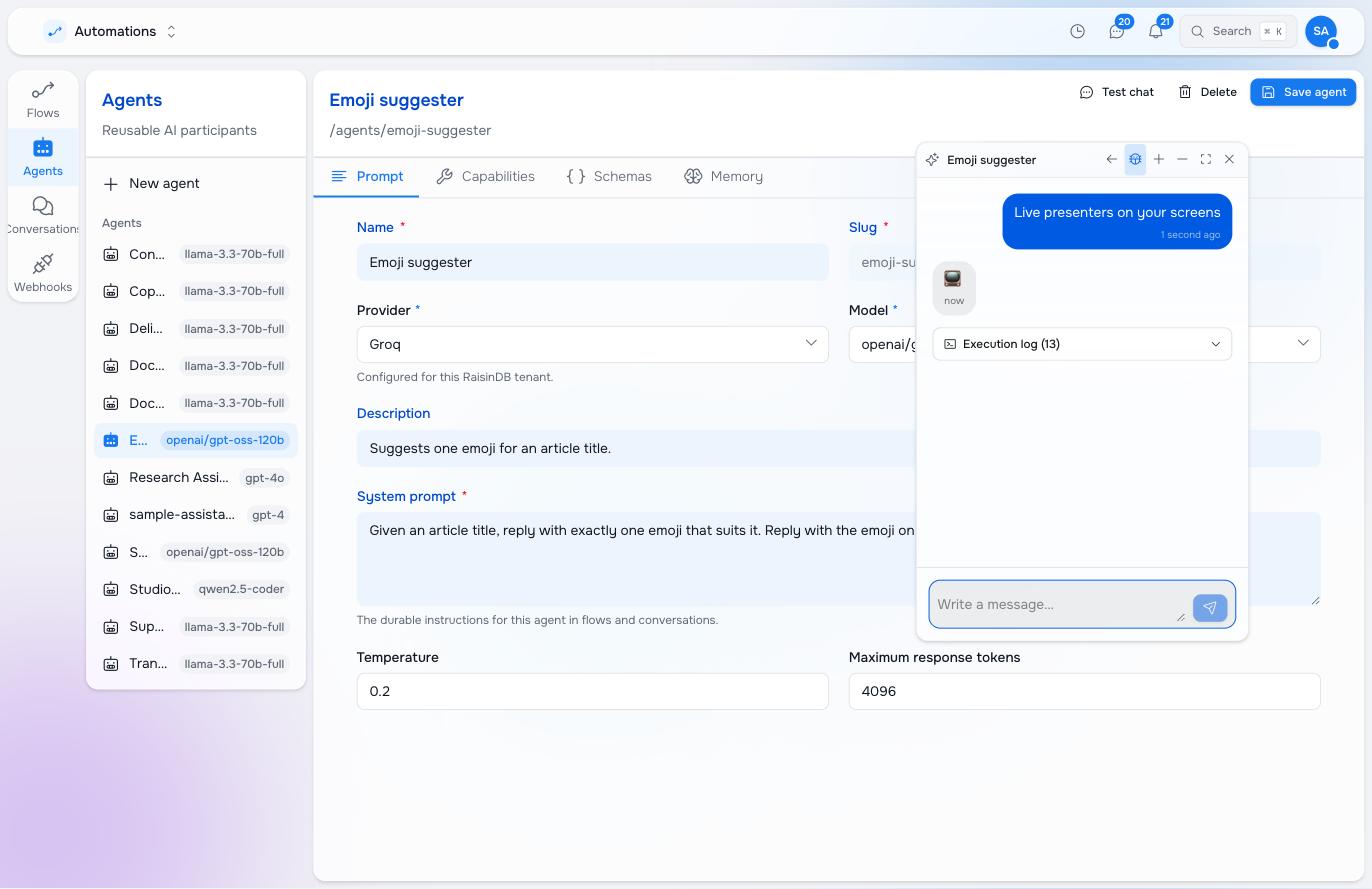Open notifications bell with 21 badge
This screenshot has width=1372, height=889.
click(x=1155, y=31)
